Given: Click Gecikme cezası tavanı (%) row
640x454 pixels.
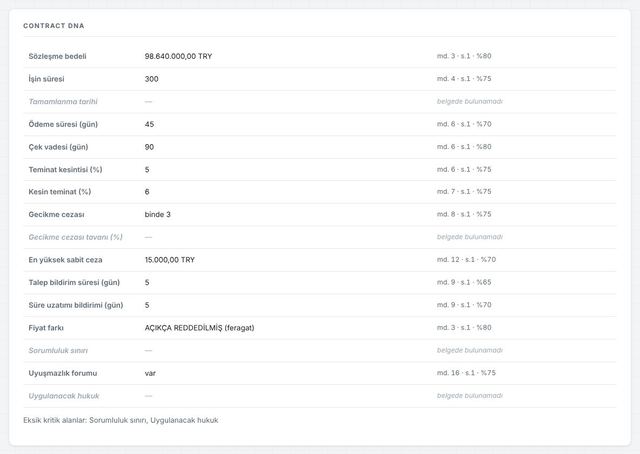Looking at the screenshot, I should (320, 237).
